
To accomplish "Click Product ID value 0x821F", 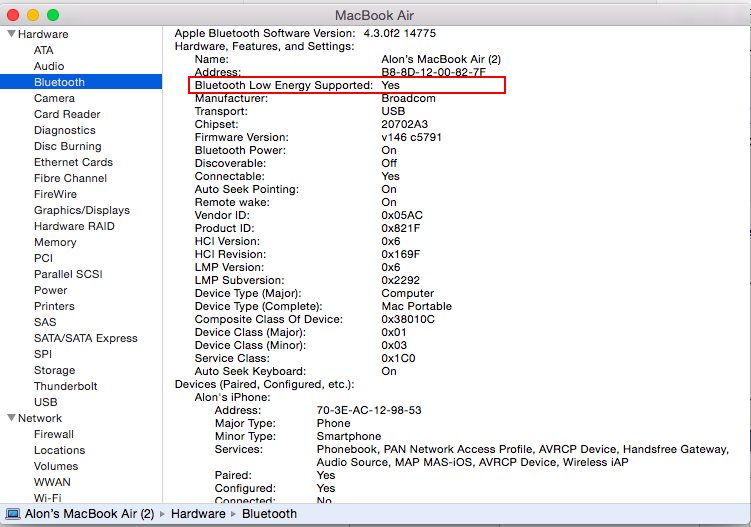I will point(400,228).
